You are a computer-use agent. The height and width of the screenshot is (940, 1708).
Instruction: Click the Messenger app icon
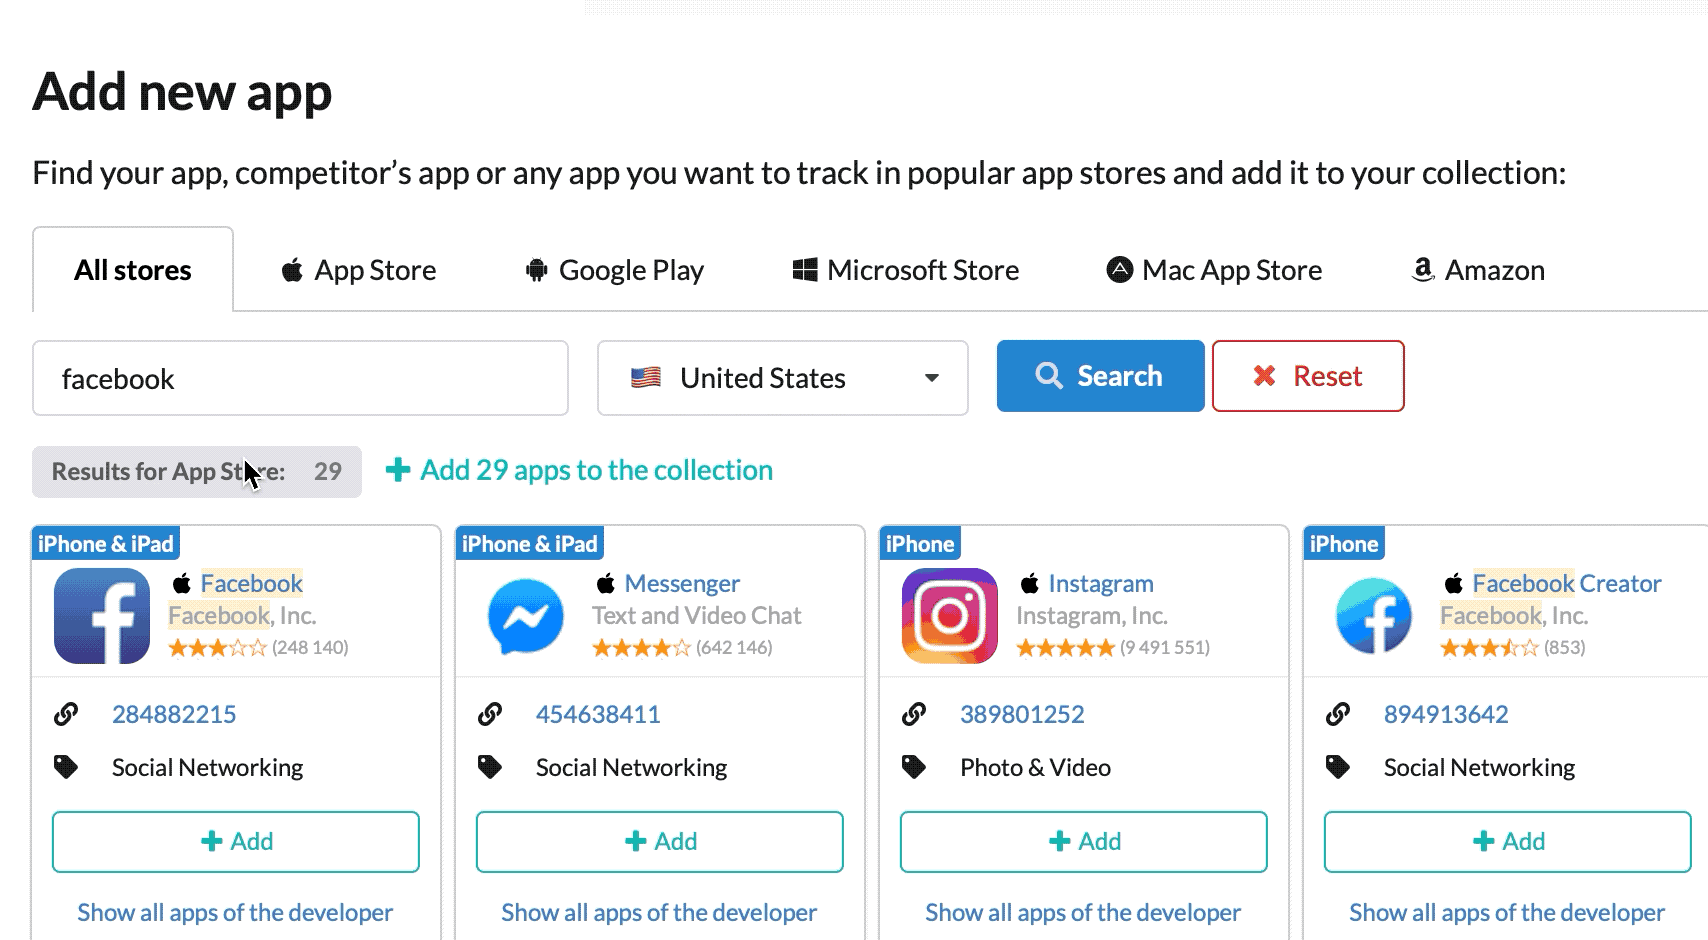526,616
